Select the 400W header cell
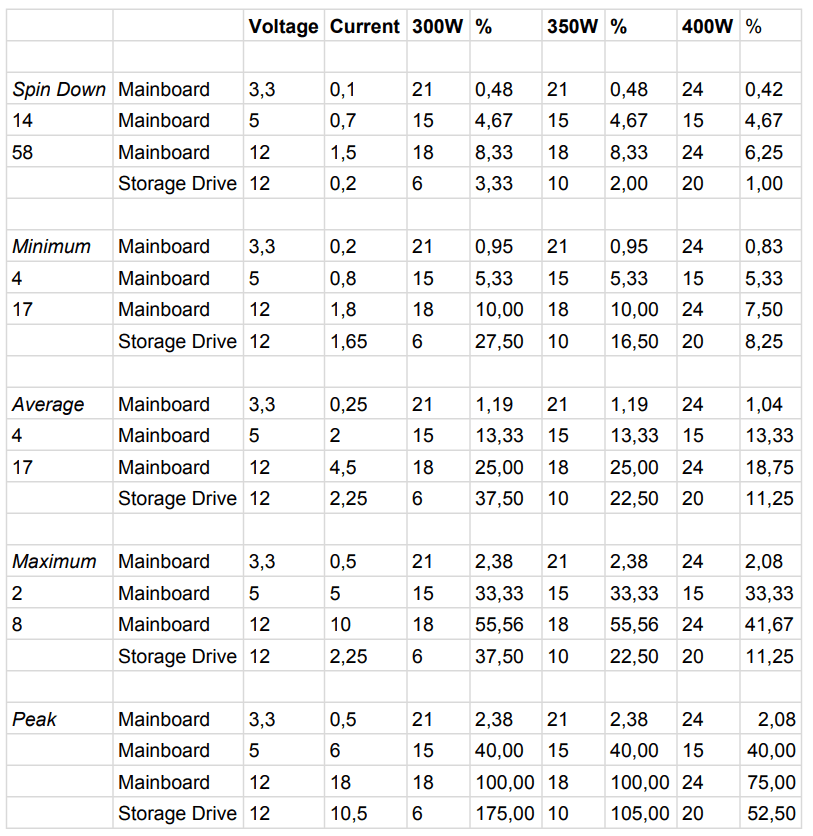 coord(707,27)
